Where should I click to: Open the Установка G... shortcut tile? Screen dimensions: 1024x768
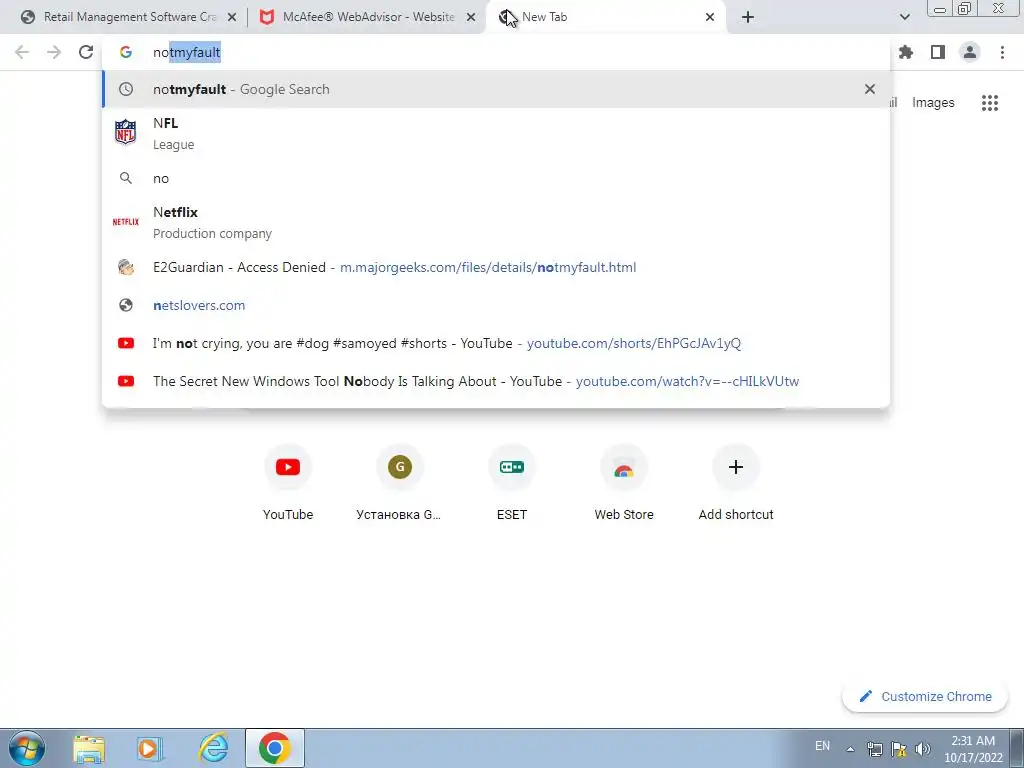[x=400, y=482]
